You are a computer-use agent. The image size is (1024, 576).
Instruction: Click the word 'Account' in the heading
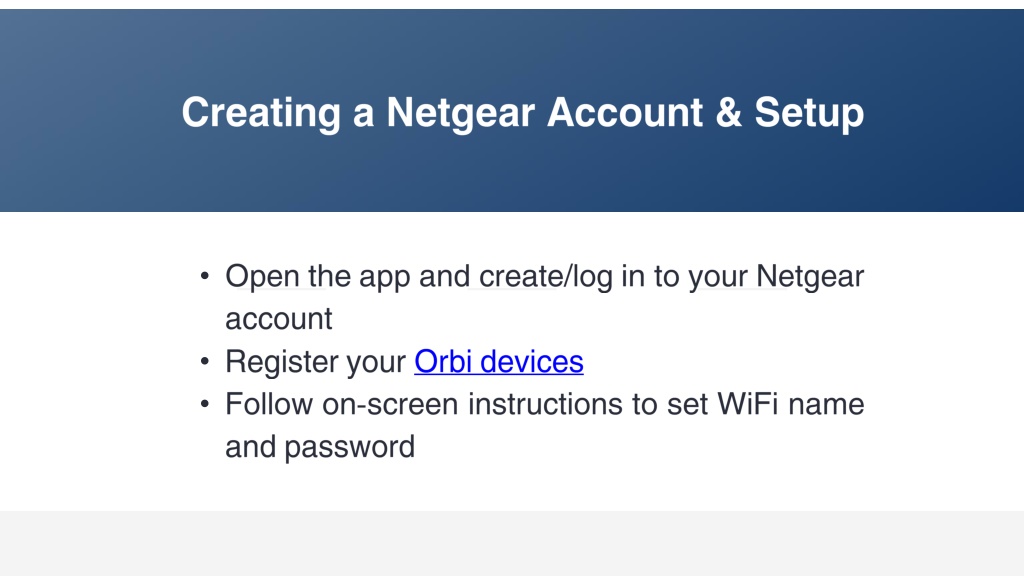[625, 113]
